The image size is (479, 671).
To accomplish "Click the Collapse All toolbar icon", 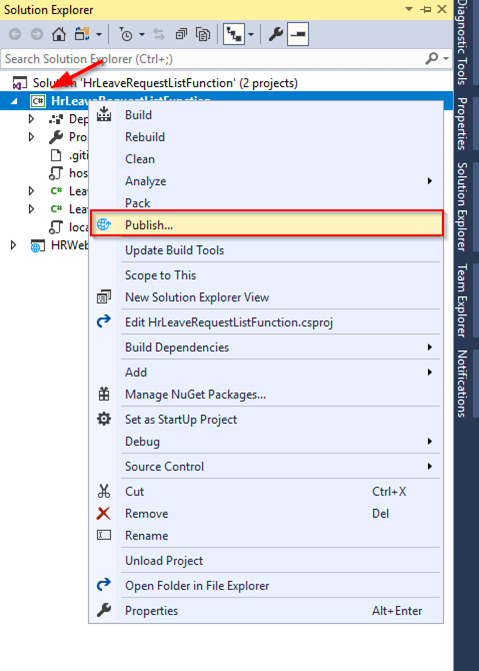I will point(181,34).
